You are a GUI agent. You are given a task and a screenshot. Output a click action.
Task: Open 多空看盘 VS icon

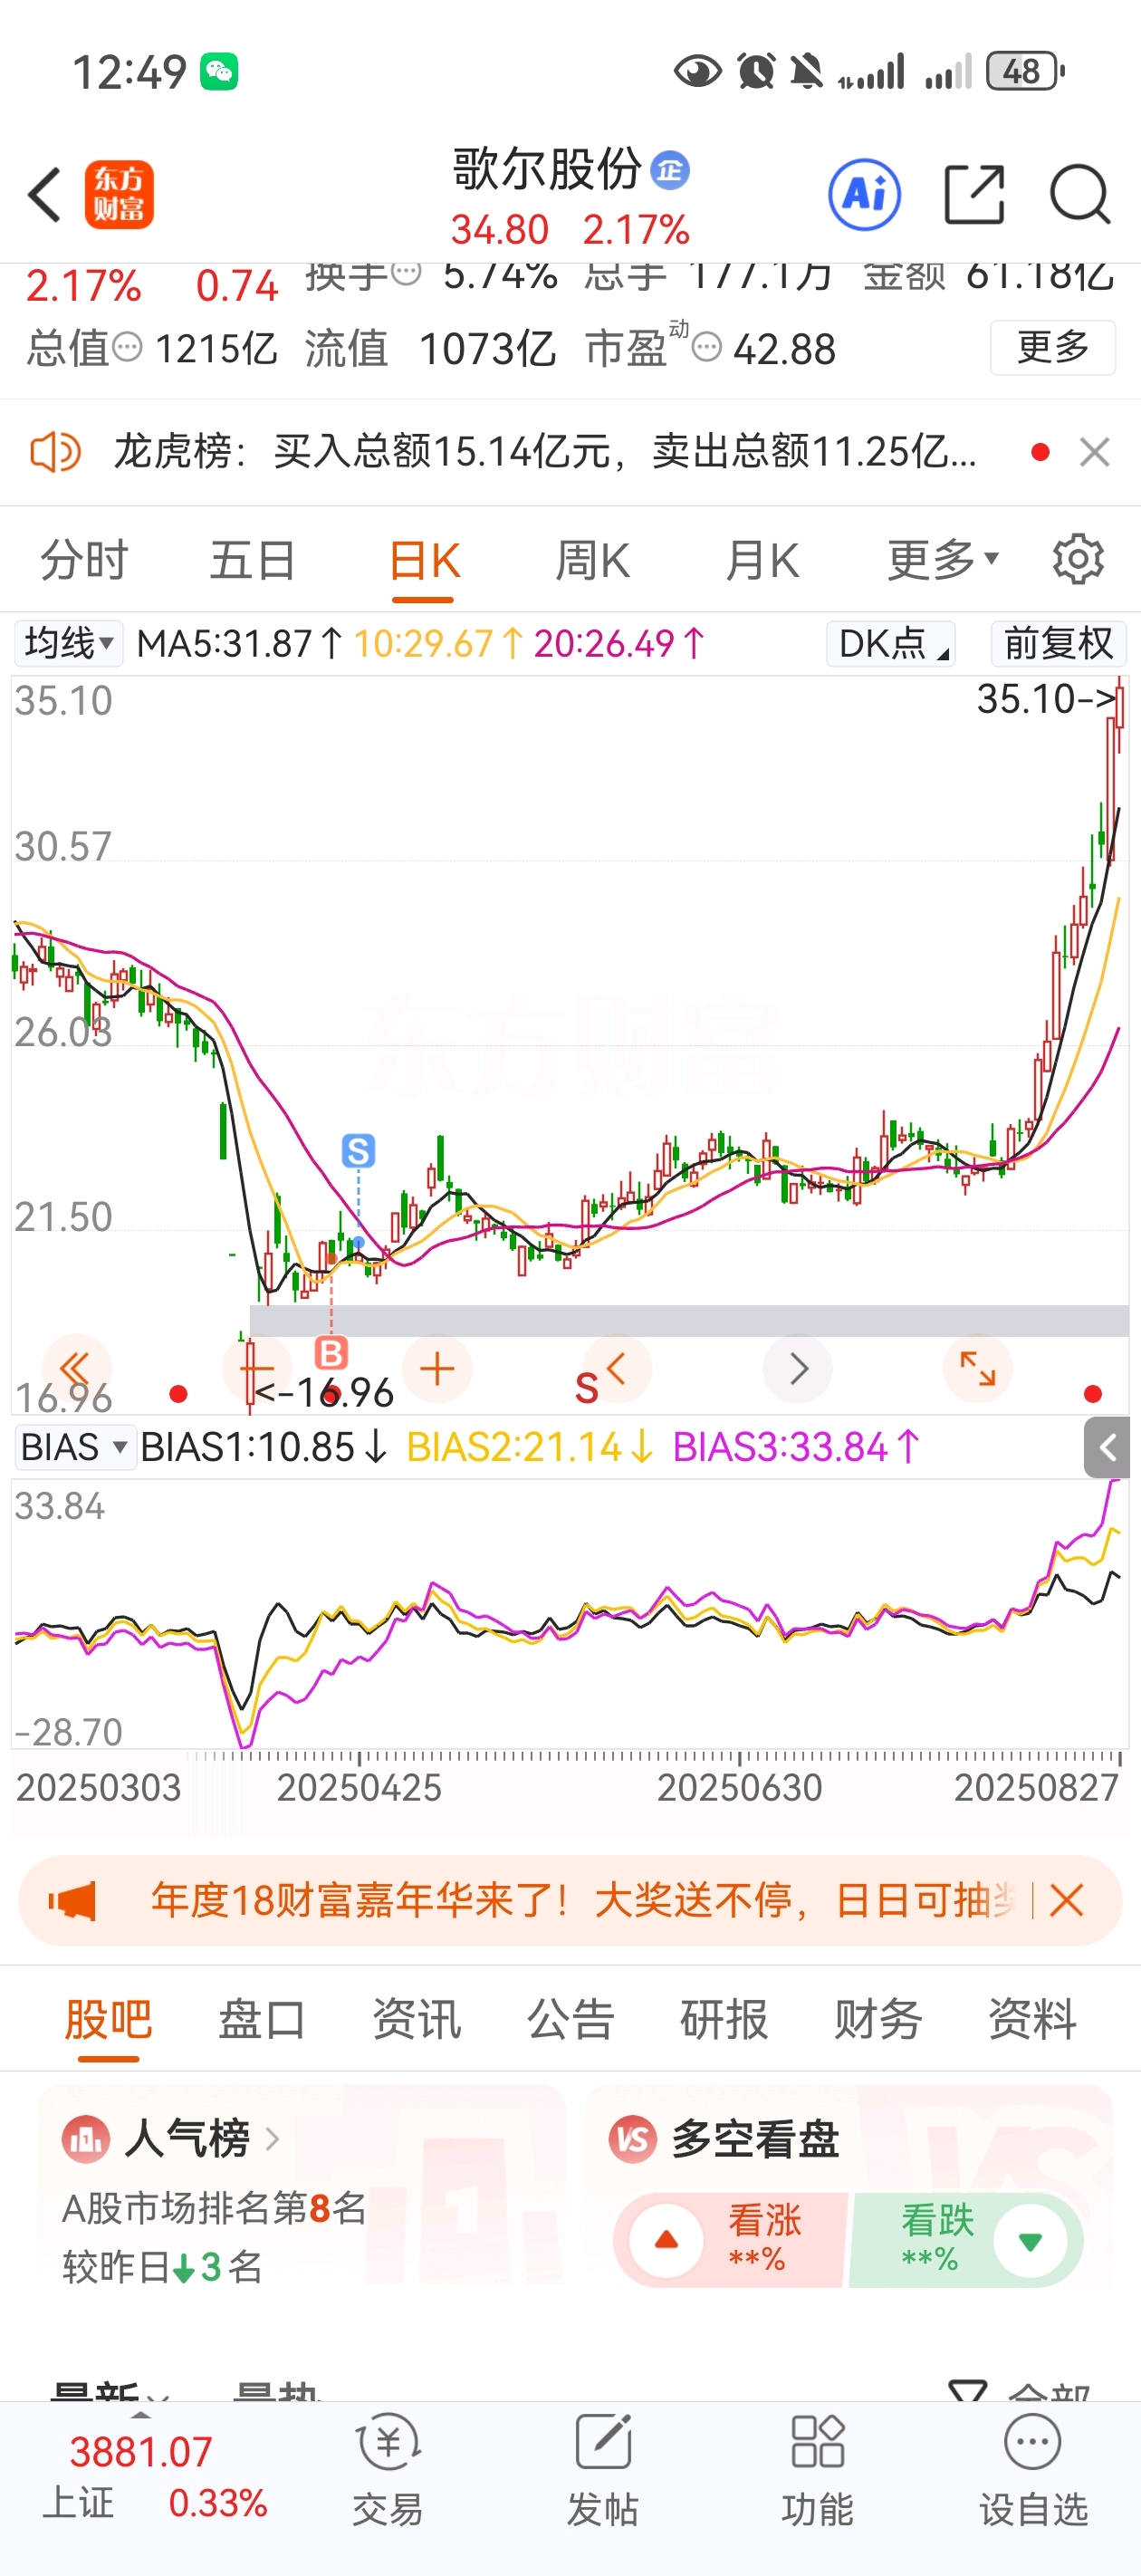(633, 2140)
